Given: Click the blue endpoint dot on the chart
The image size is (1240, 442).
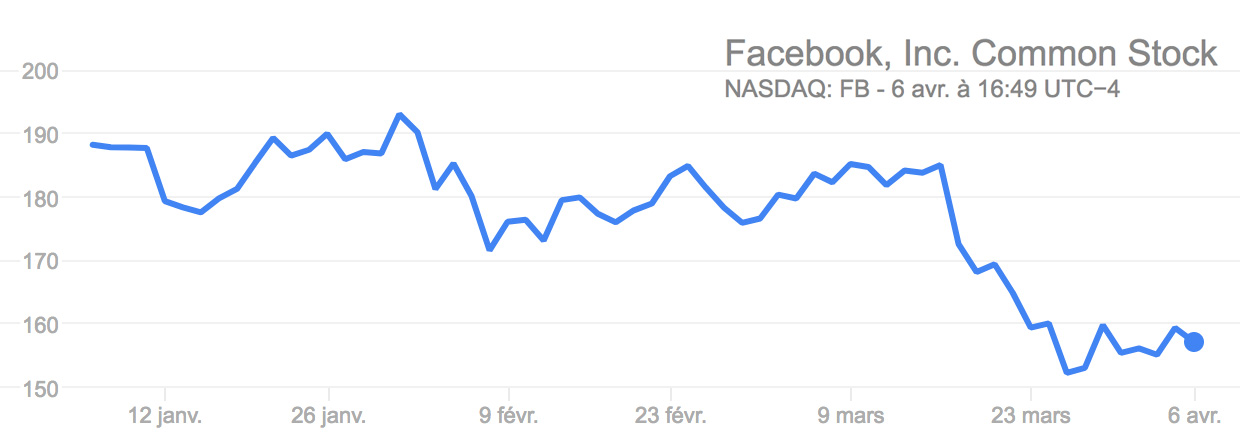Looking at the screenshot, I should [x=1193, y=342].
